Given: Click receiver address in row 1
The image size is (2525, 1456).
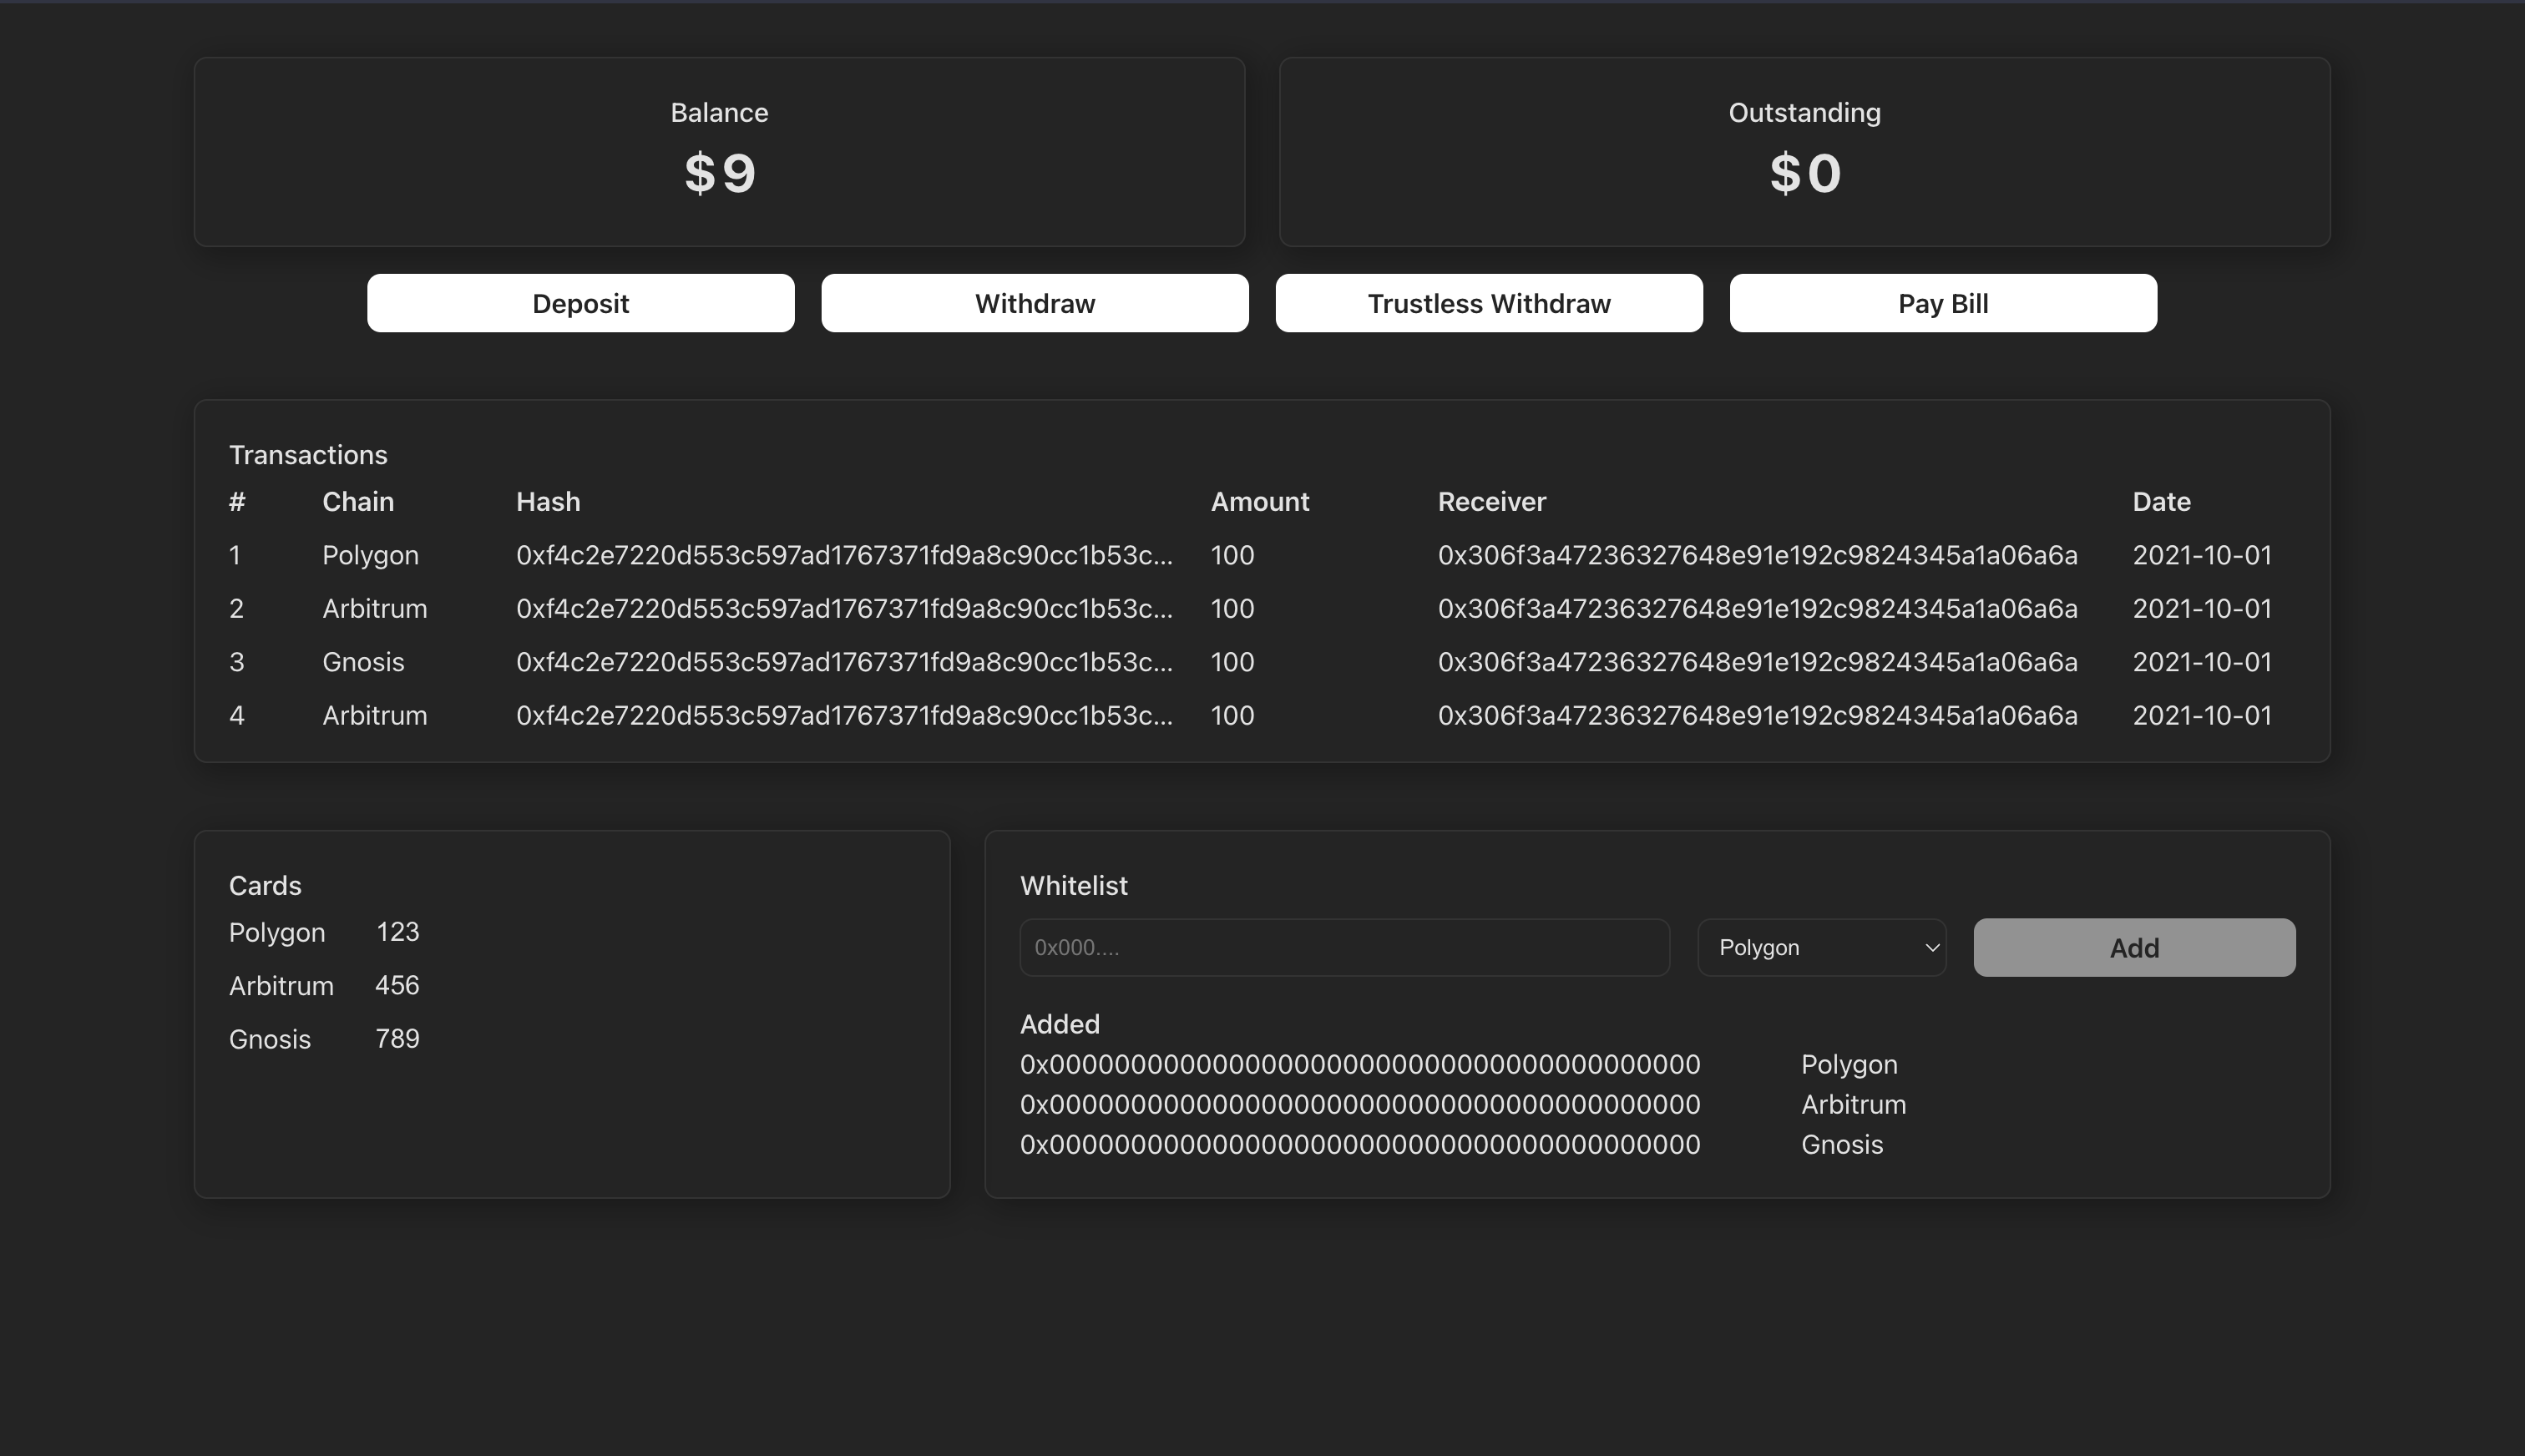Looking at the screenshot, I should click(x=1758, y=555).
